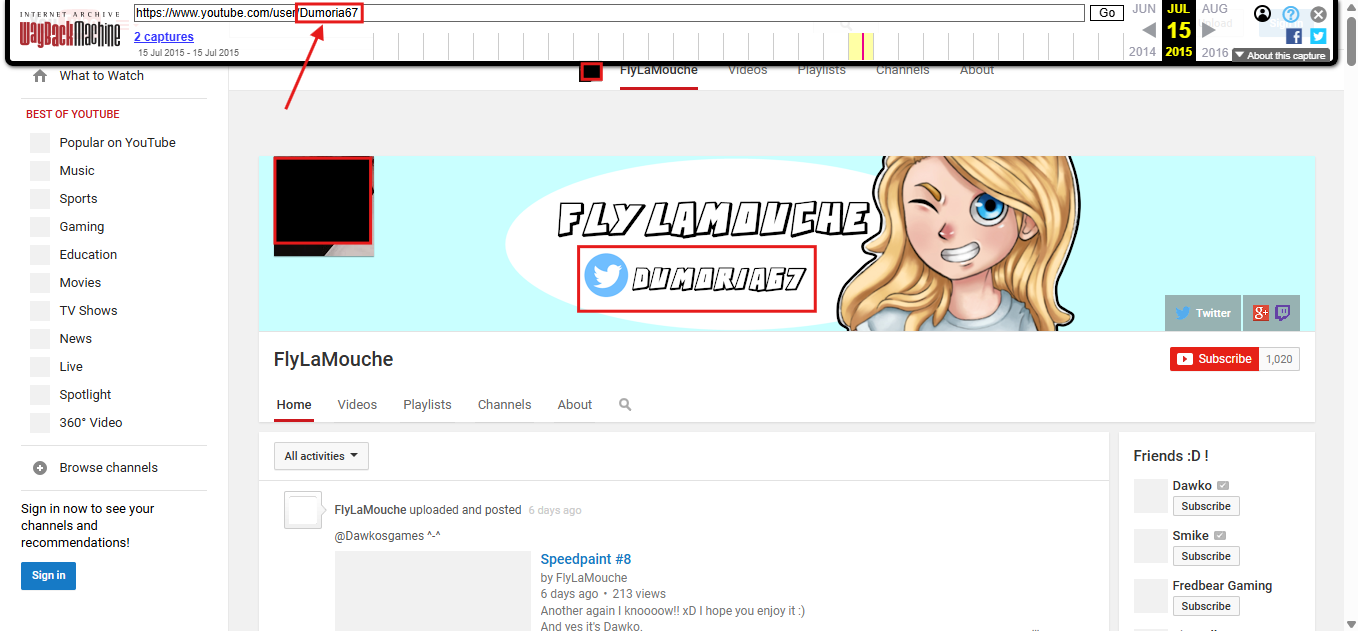
Task: Switch to the Videos channel tab
Action: [357, 405]
